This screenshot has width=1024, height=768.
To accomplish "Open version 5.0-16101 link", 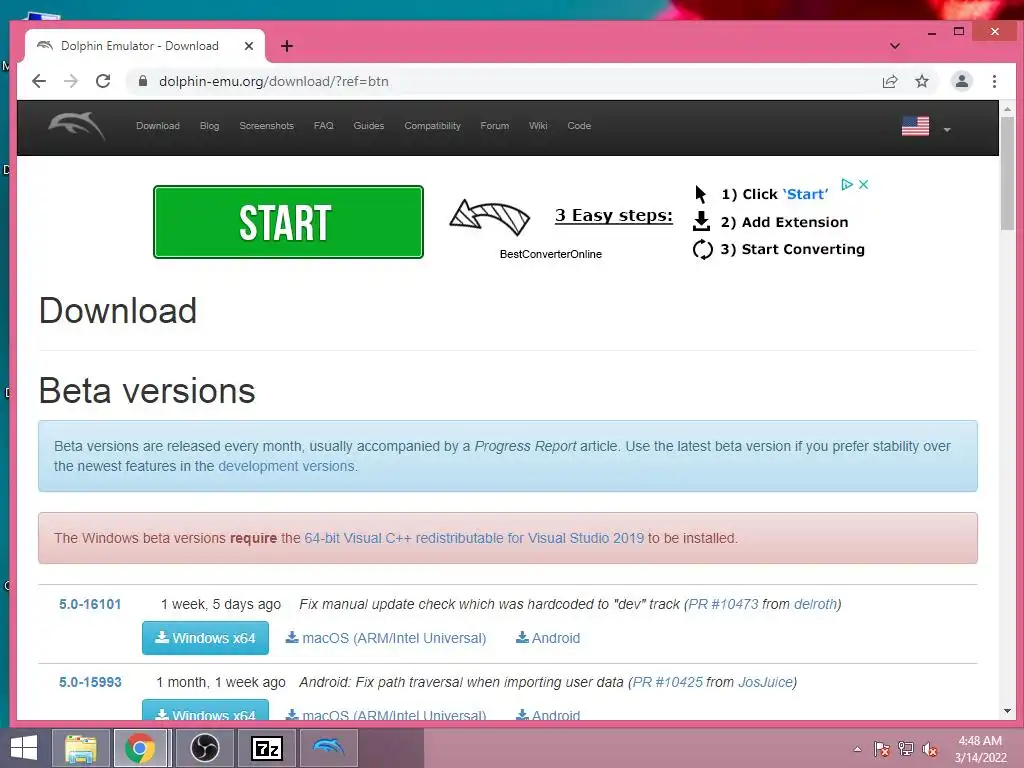I will pyautogui.click(x=90, y=604).
